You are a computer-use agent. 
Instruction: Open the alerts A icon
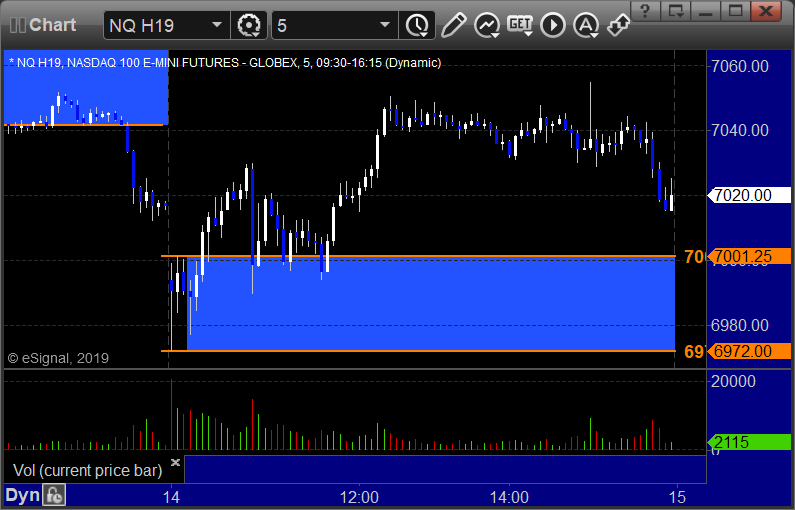(586, 25)
